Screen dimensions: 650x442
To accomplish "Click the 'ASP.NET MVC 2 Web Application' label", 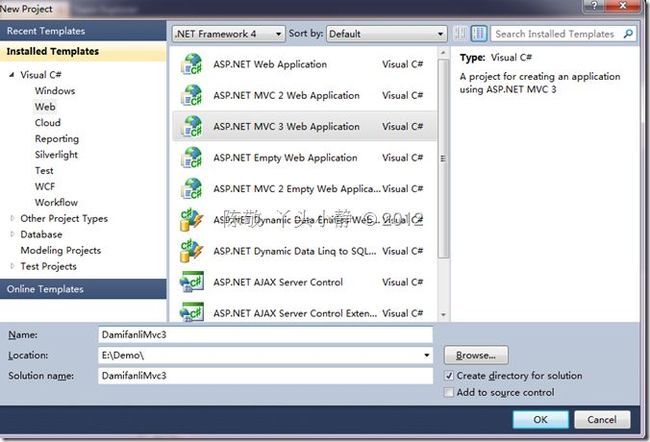I will (x=286, y=96).
